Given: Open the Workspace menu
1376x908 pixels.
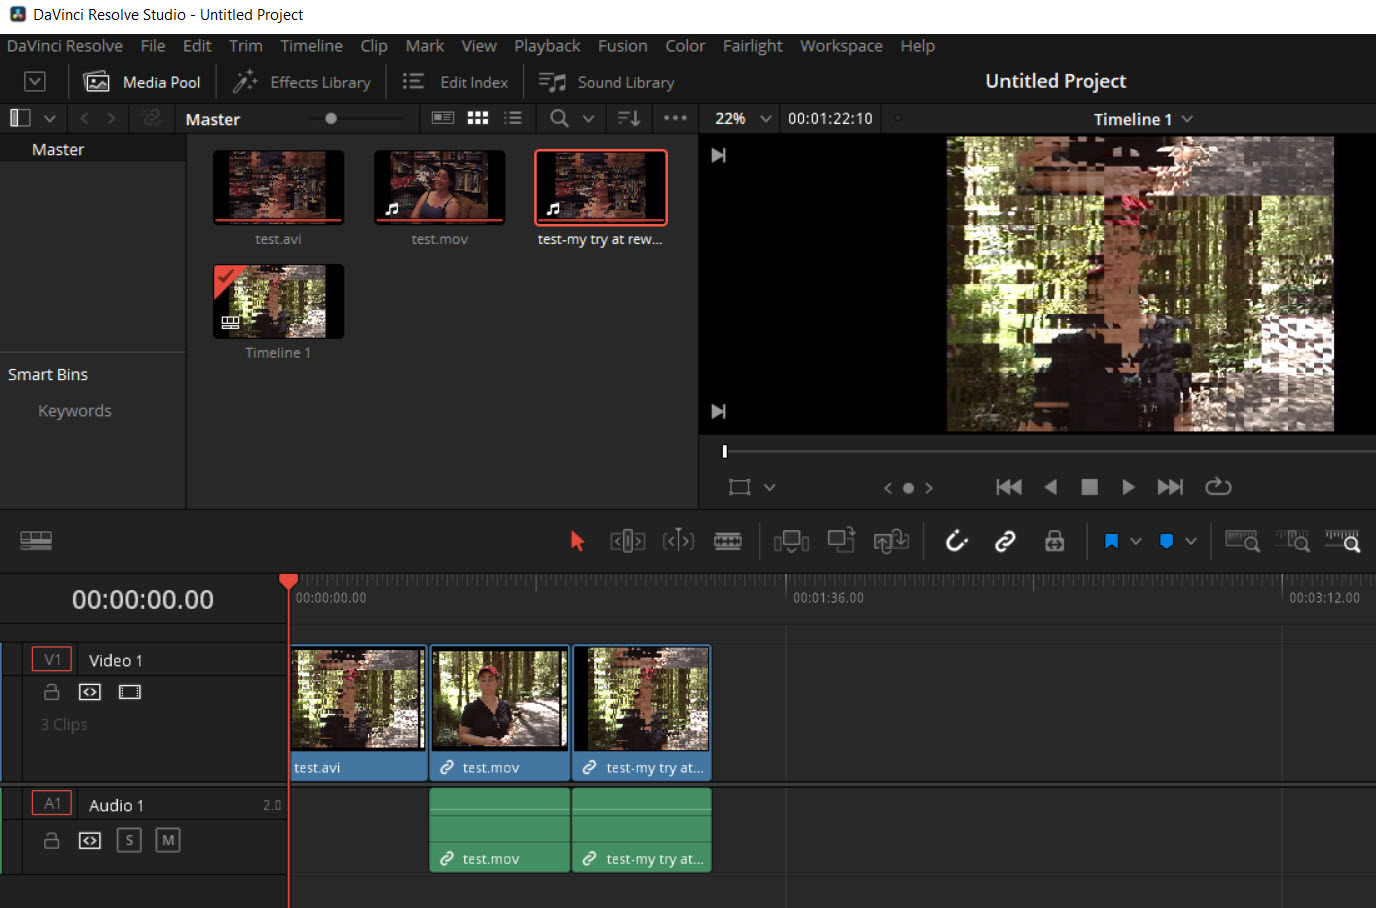Looking at the screenshot, I should click(x=841, y=46).
